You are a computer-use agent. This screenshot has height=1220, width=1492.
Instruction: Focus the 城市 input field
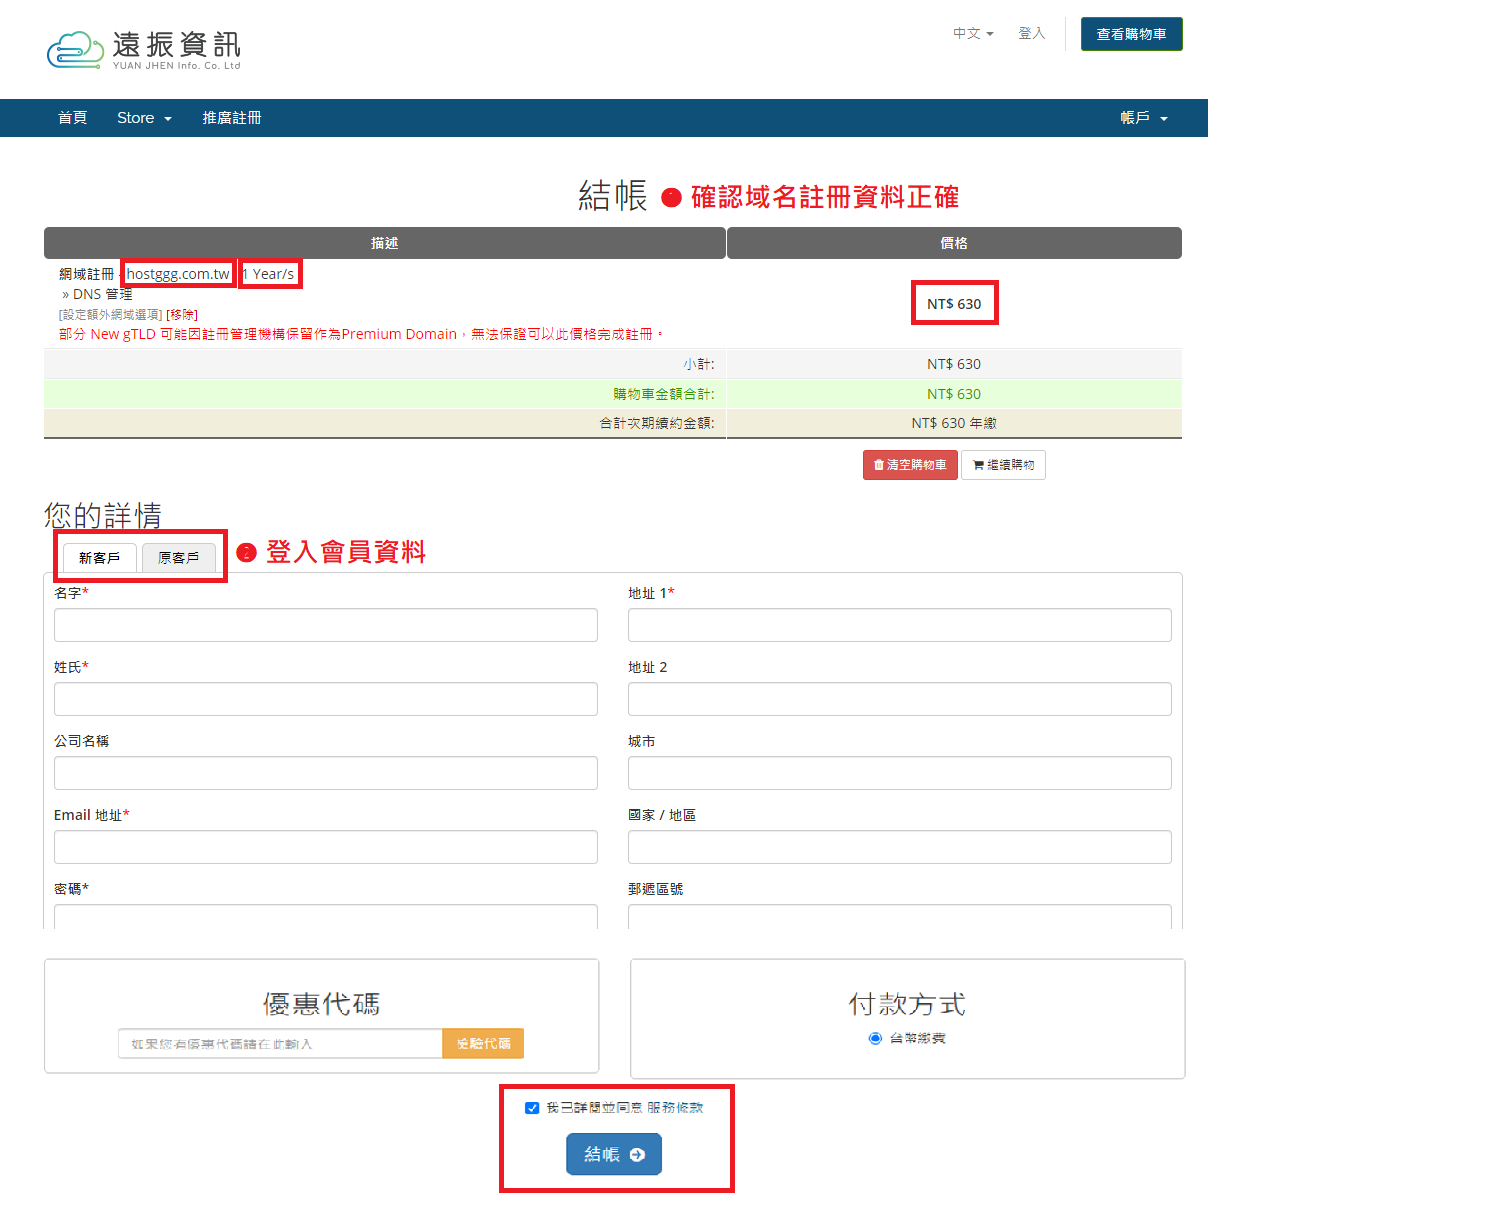[900, 773]
